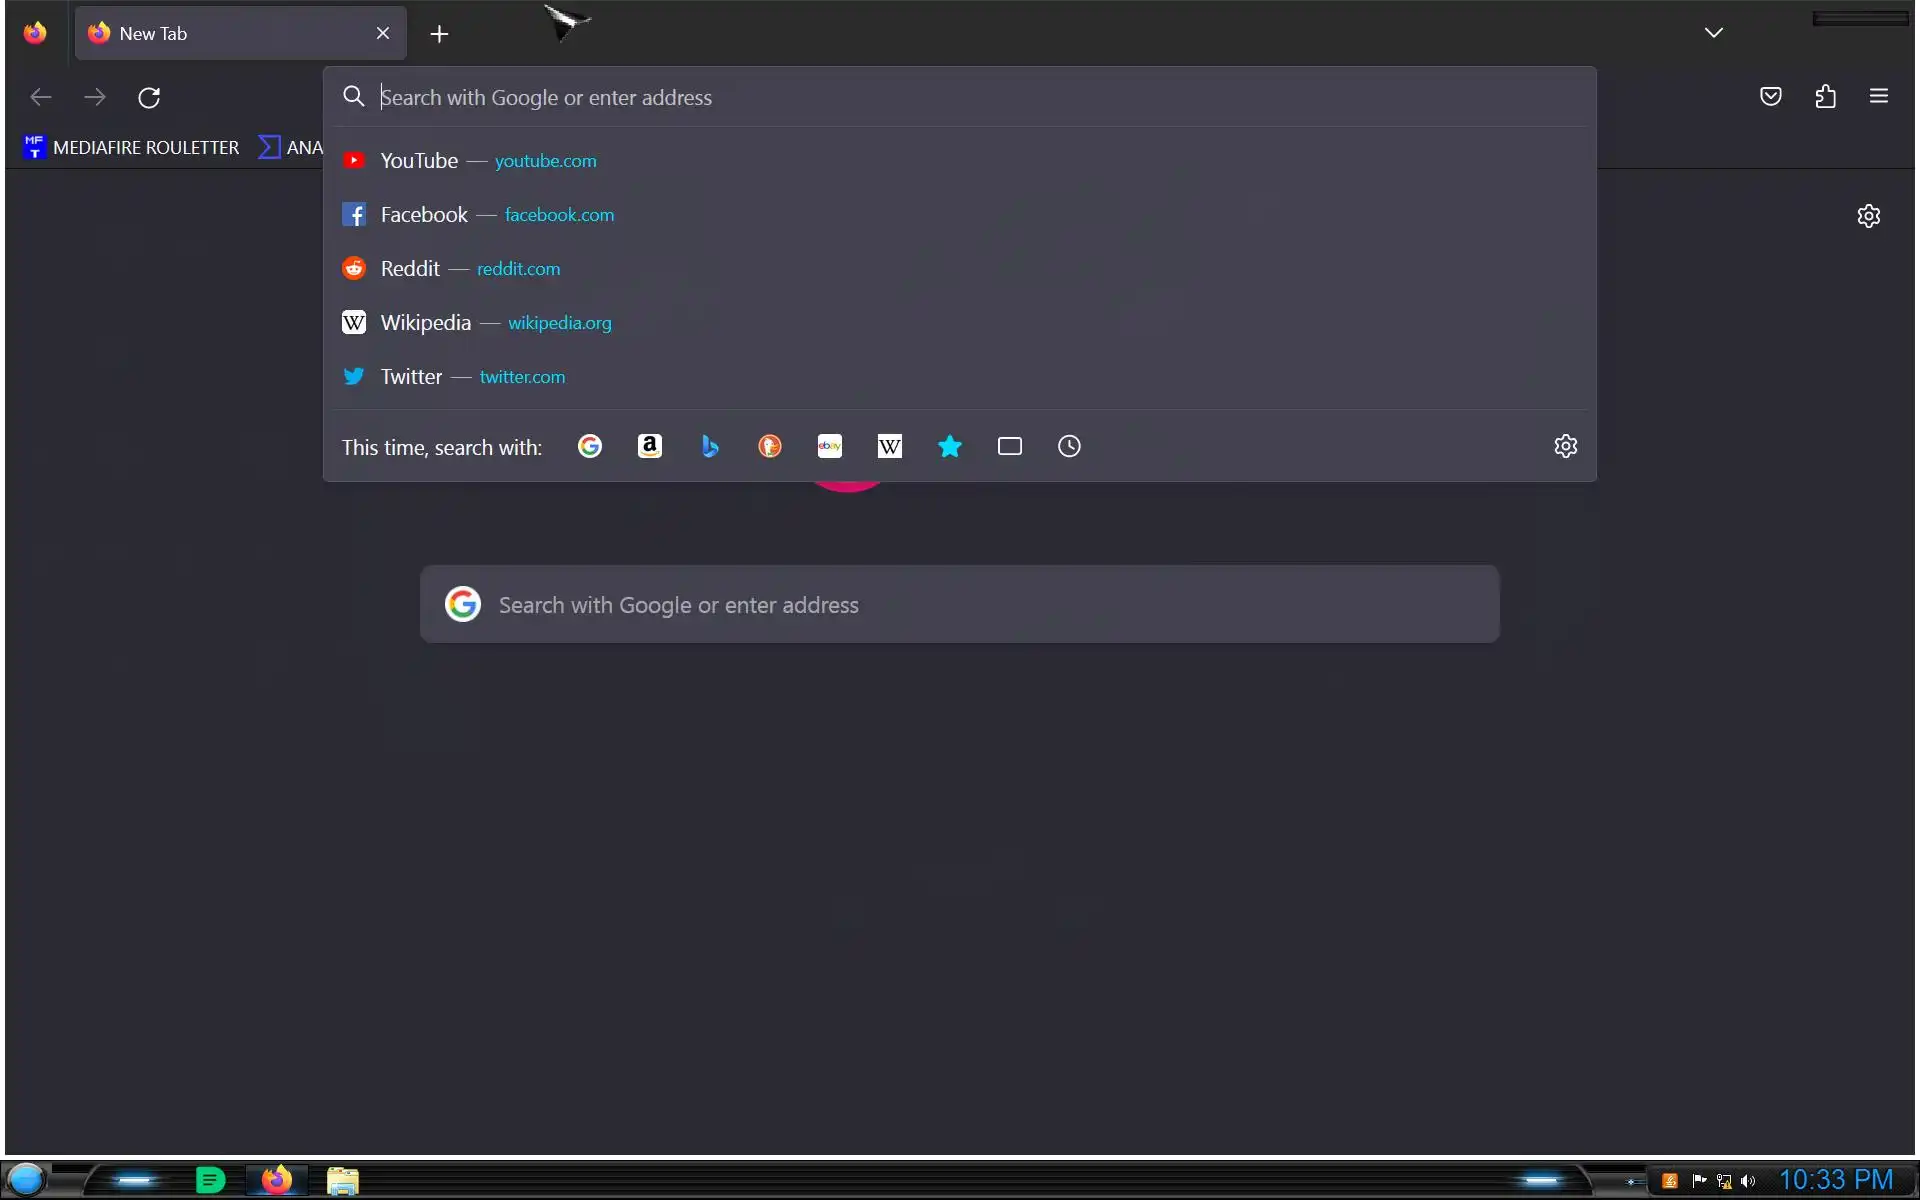Open the Extensions puzzle icon
Image resolution: width=1920 pixels, height=1200 pixels.
(x=1826, y=97)
